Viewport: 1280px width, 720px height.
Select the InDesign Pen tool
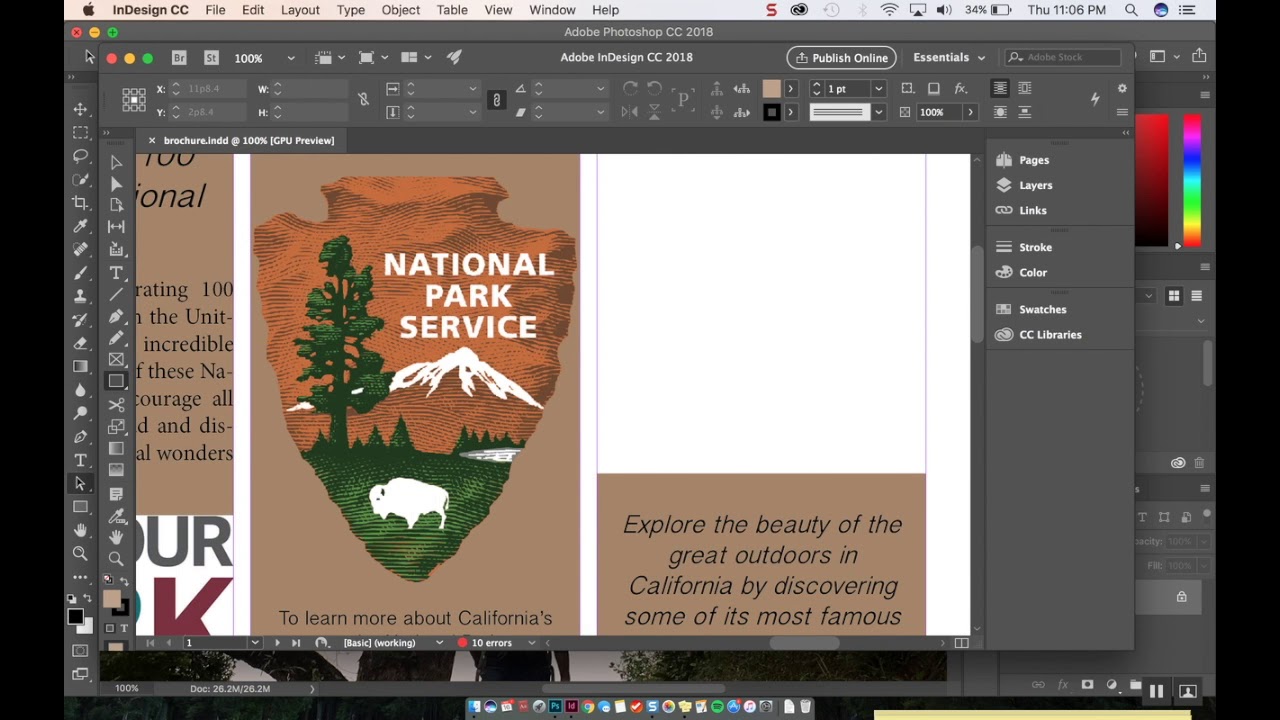coord(116,316)
